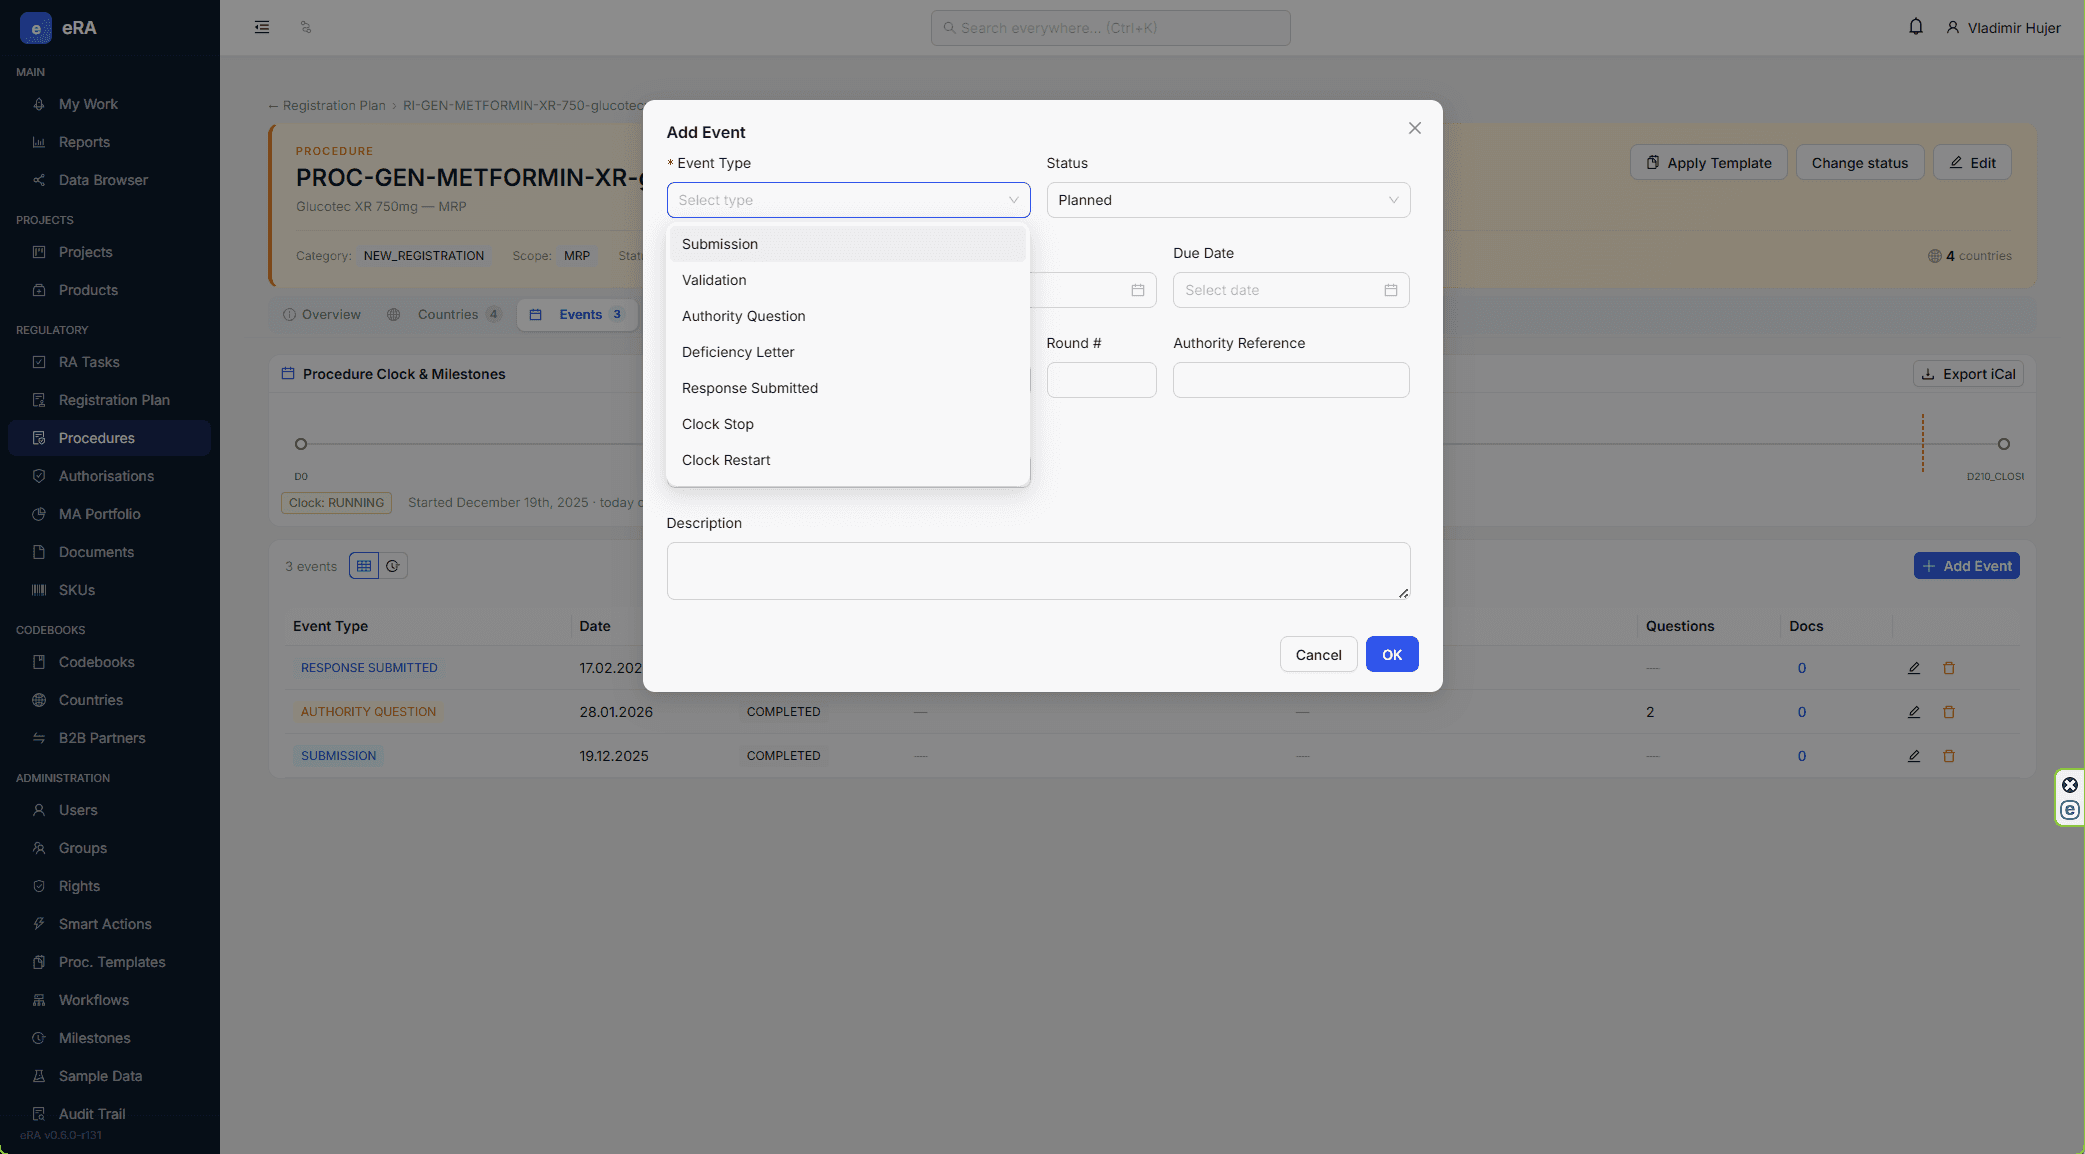Click the Authority Reference input field
The height and width of the screenshot is (1154, 2085).
click(1291, 380)
